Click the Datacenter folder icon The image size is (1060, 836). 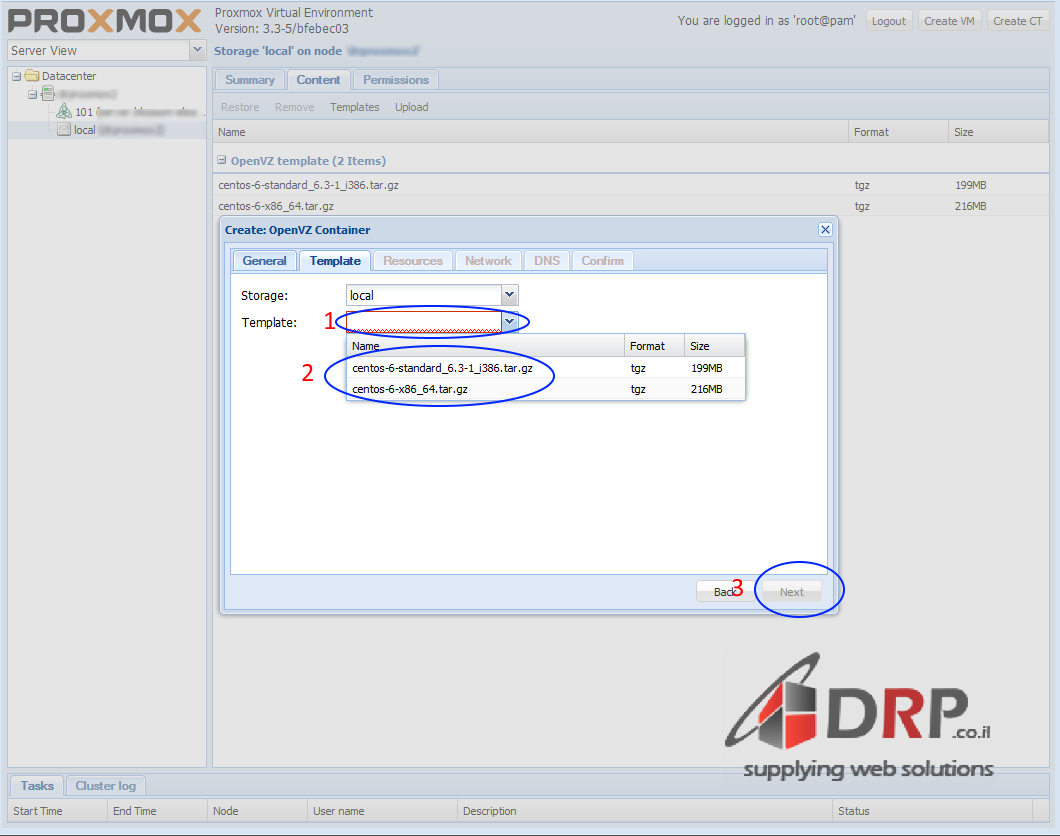click(x=32, y=76)
